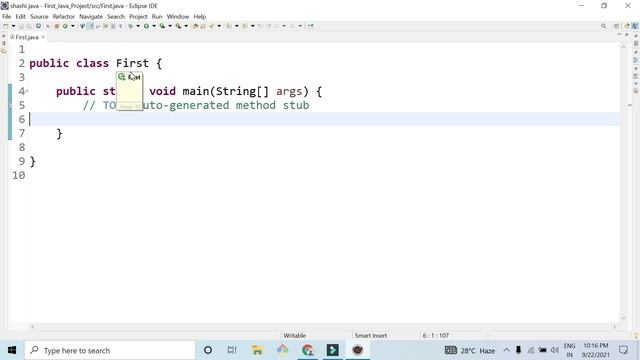Open the Windows Start menu
The width and height of the screenshot is (640, 360).
point(12,350)
